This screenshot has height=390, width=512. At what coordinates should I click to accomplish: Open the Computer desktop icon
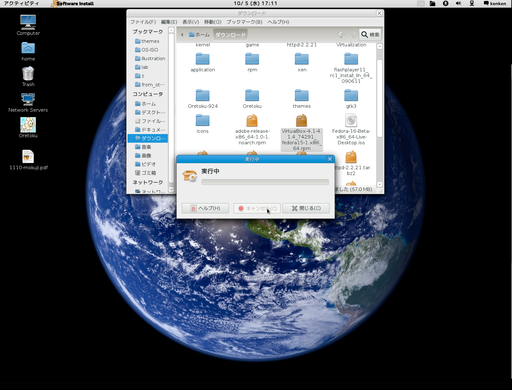coord(28,25)
